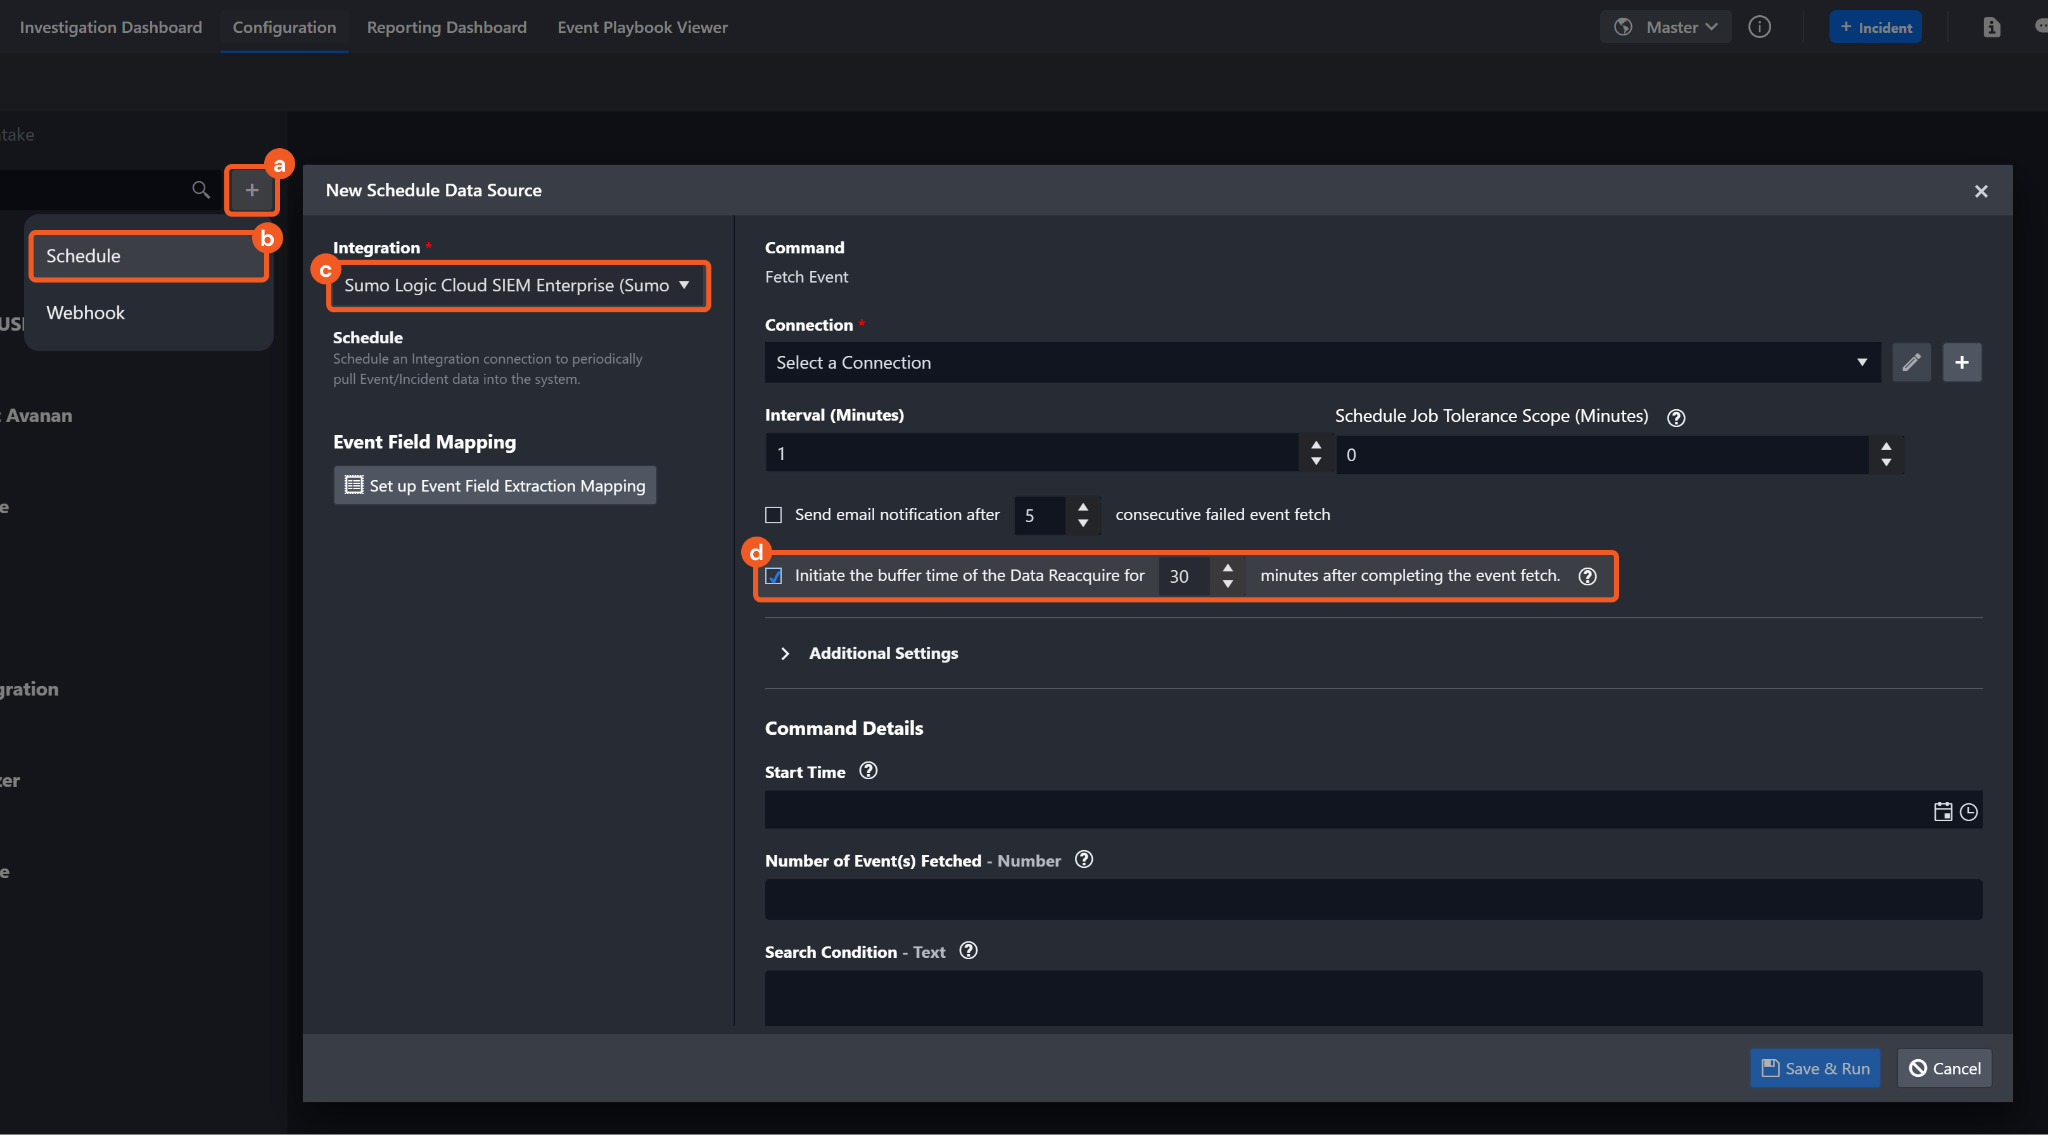Click the Number of Event(s) Fetched field
The height and width of the screenshot is (1135, 2048).
tap(1373, 900)
